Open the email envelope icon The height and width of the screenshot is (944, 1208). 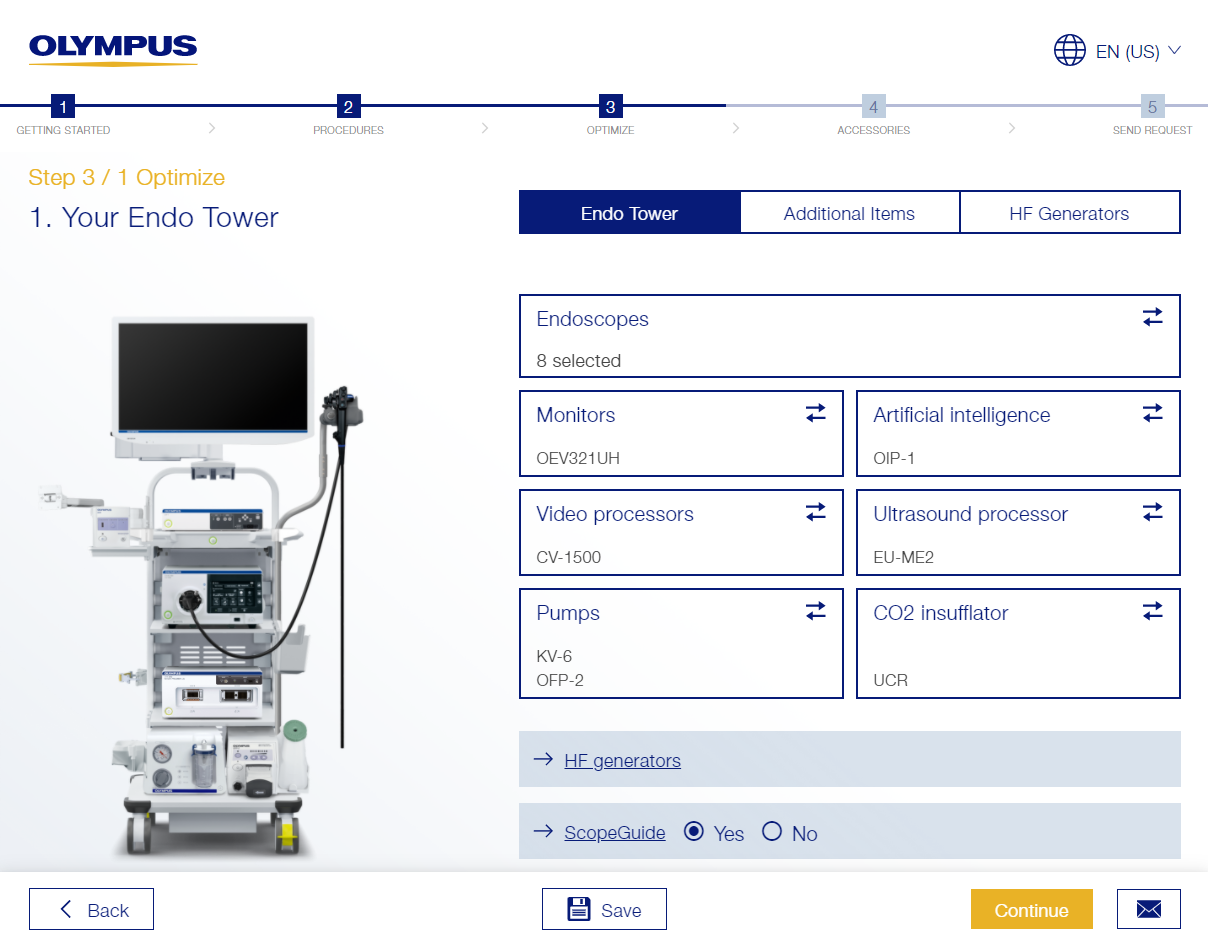point(1148,909)
